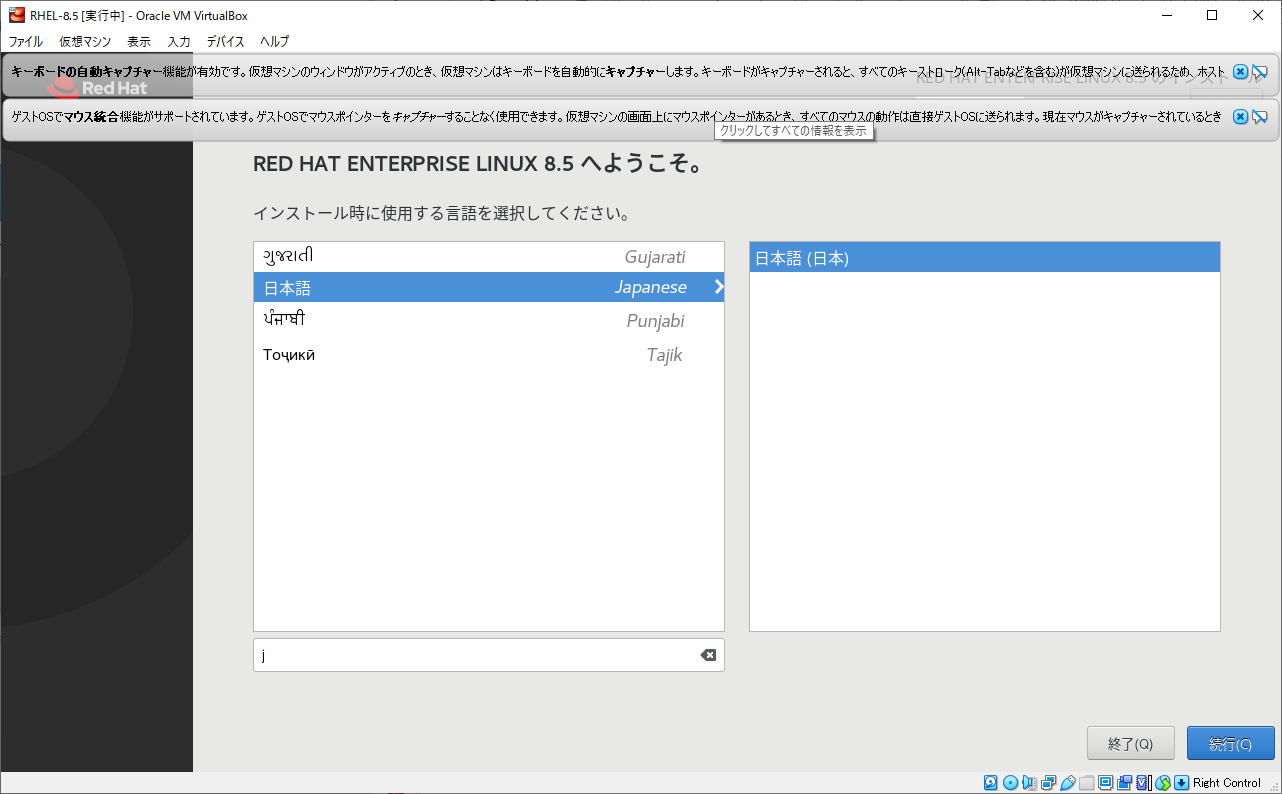The width and height of the screenshot is (1282, 794).
Task: Click the CPU virtualization V status icon
Action: 1143,782
